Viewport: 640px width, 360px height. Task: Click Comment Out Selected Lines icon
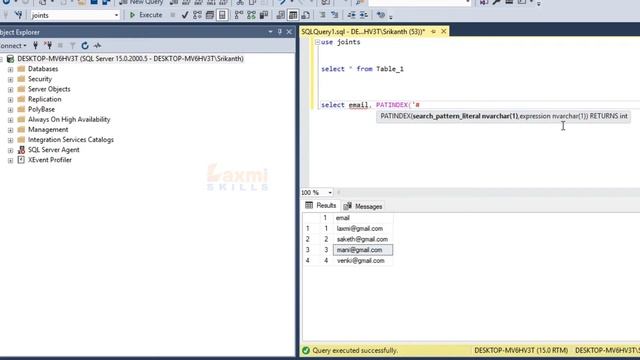[x=322, y=15]
